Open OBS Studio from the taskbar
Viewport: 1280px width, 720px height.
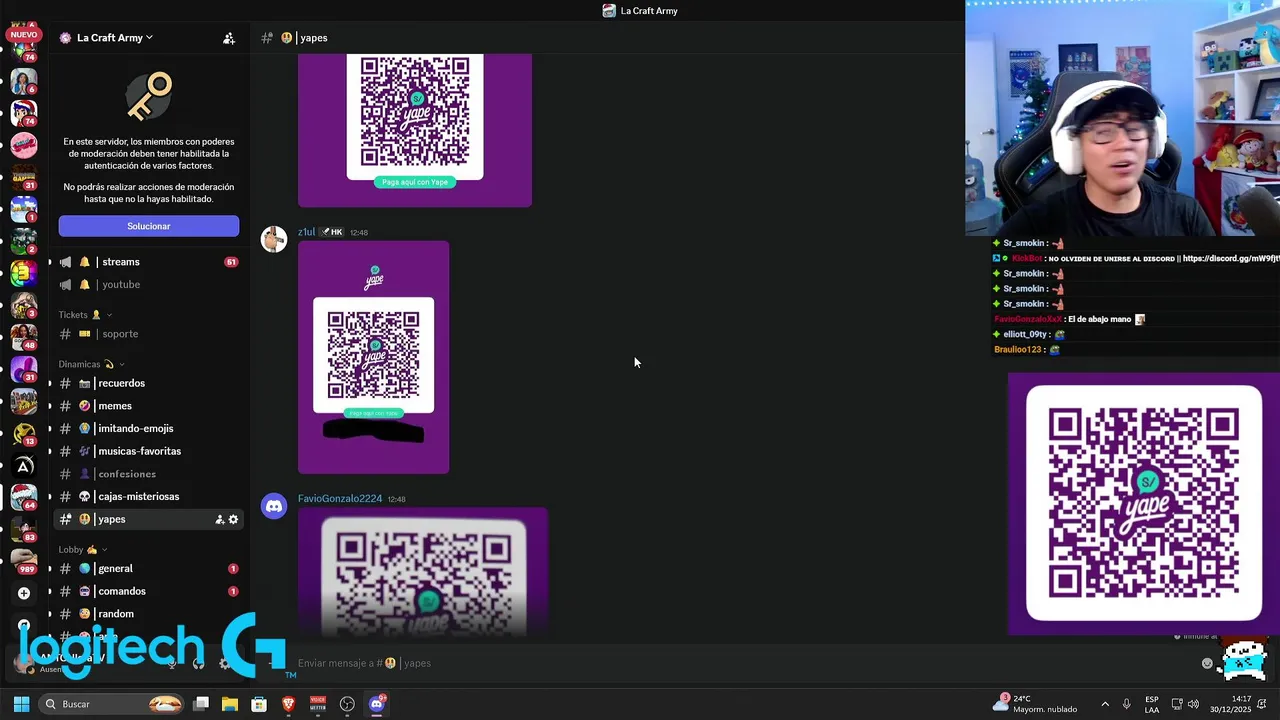(x=347, y=704)
